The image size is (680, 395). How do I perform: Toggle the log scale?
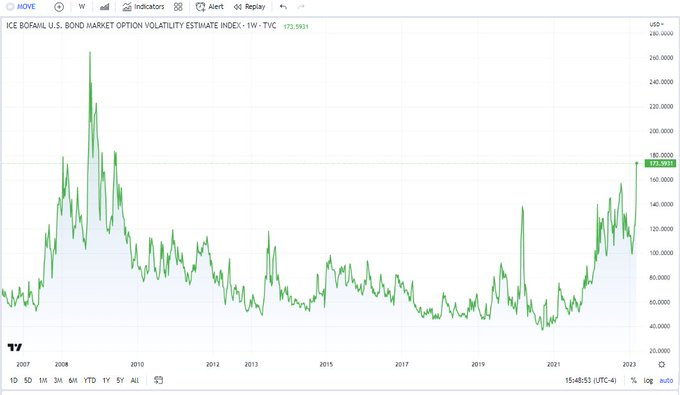pos(648,380)
